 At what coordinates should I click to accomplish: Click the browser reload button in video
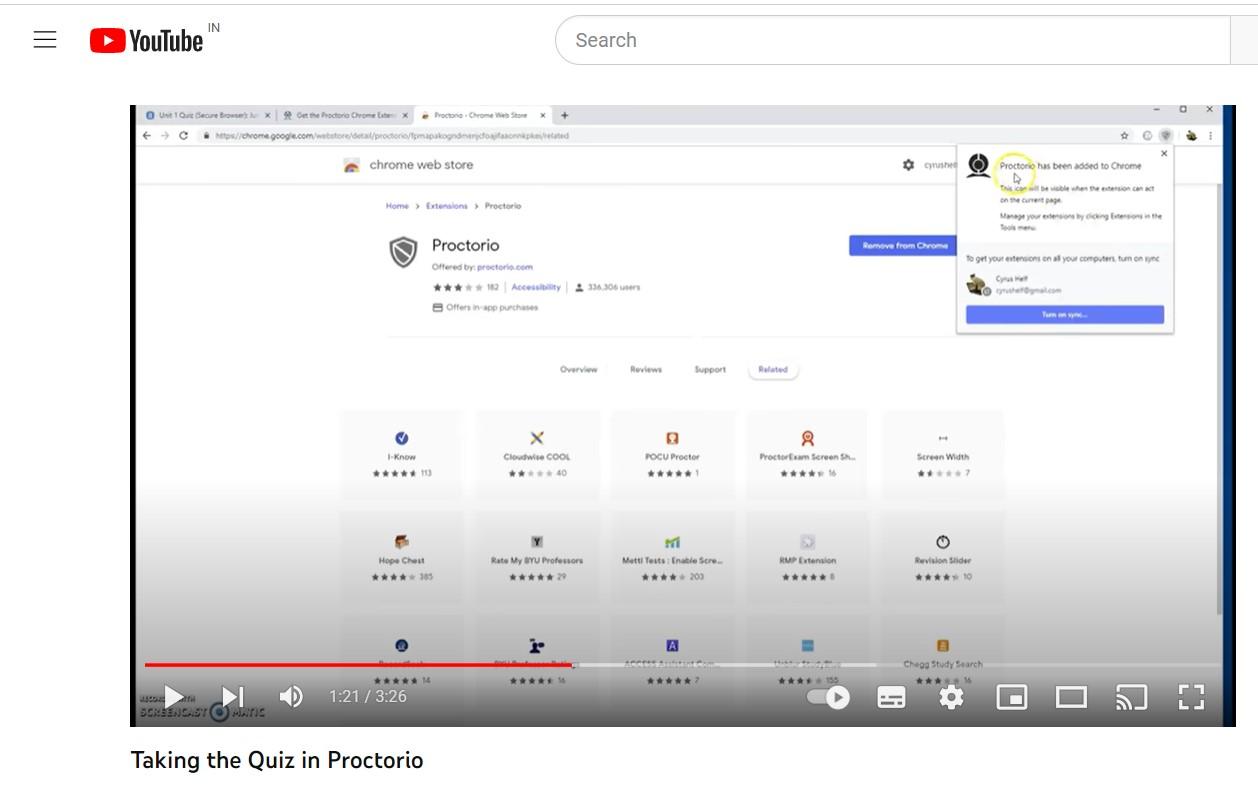click(x=183, y=135)
